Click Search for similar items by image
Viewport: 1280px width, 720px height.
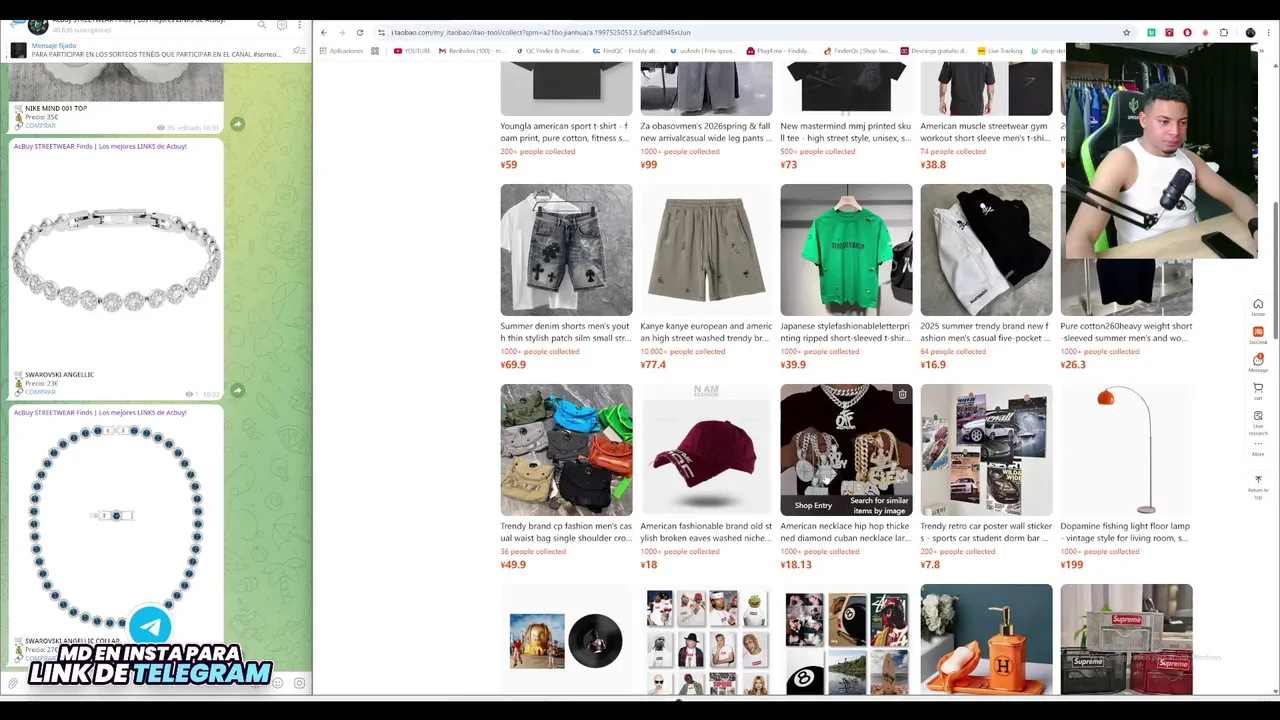879,505
